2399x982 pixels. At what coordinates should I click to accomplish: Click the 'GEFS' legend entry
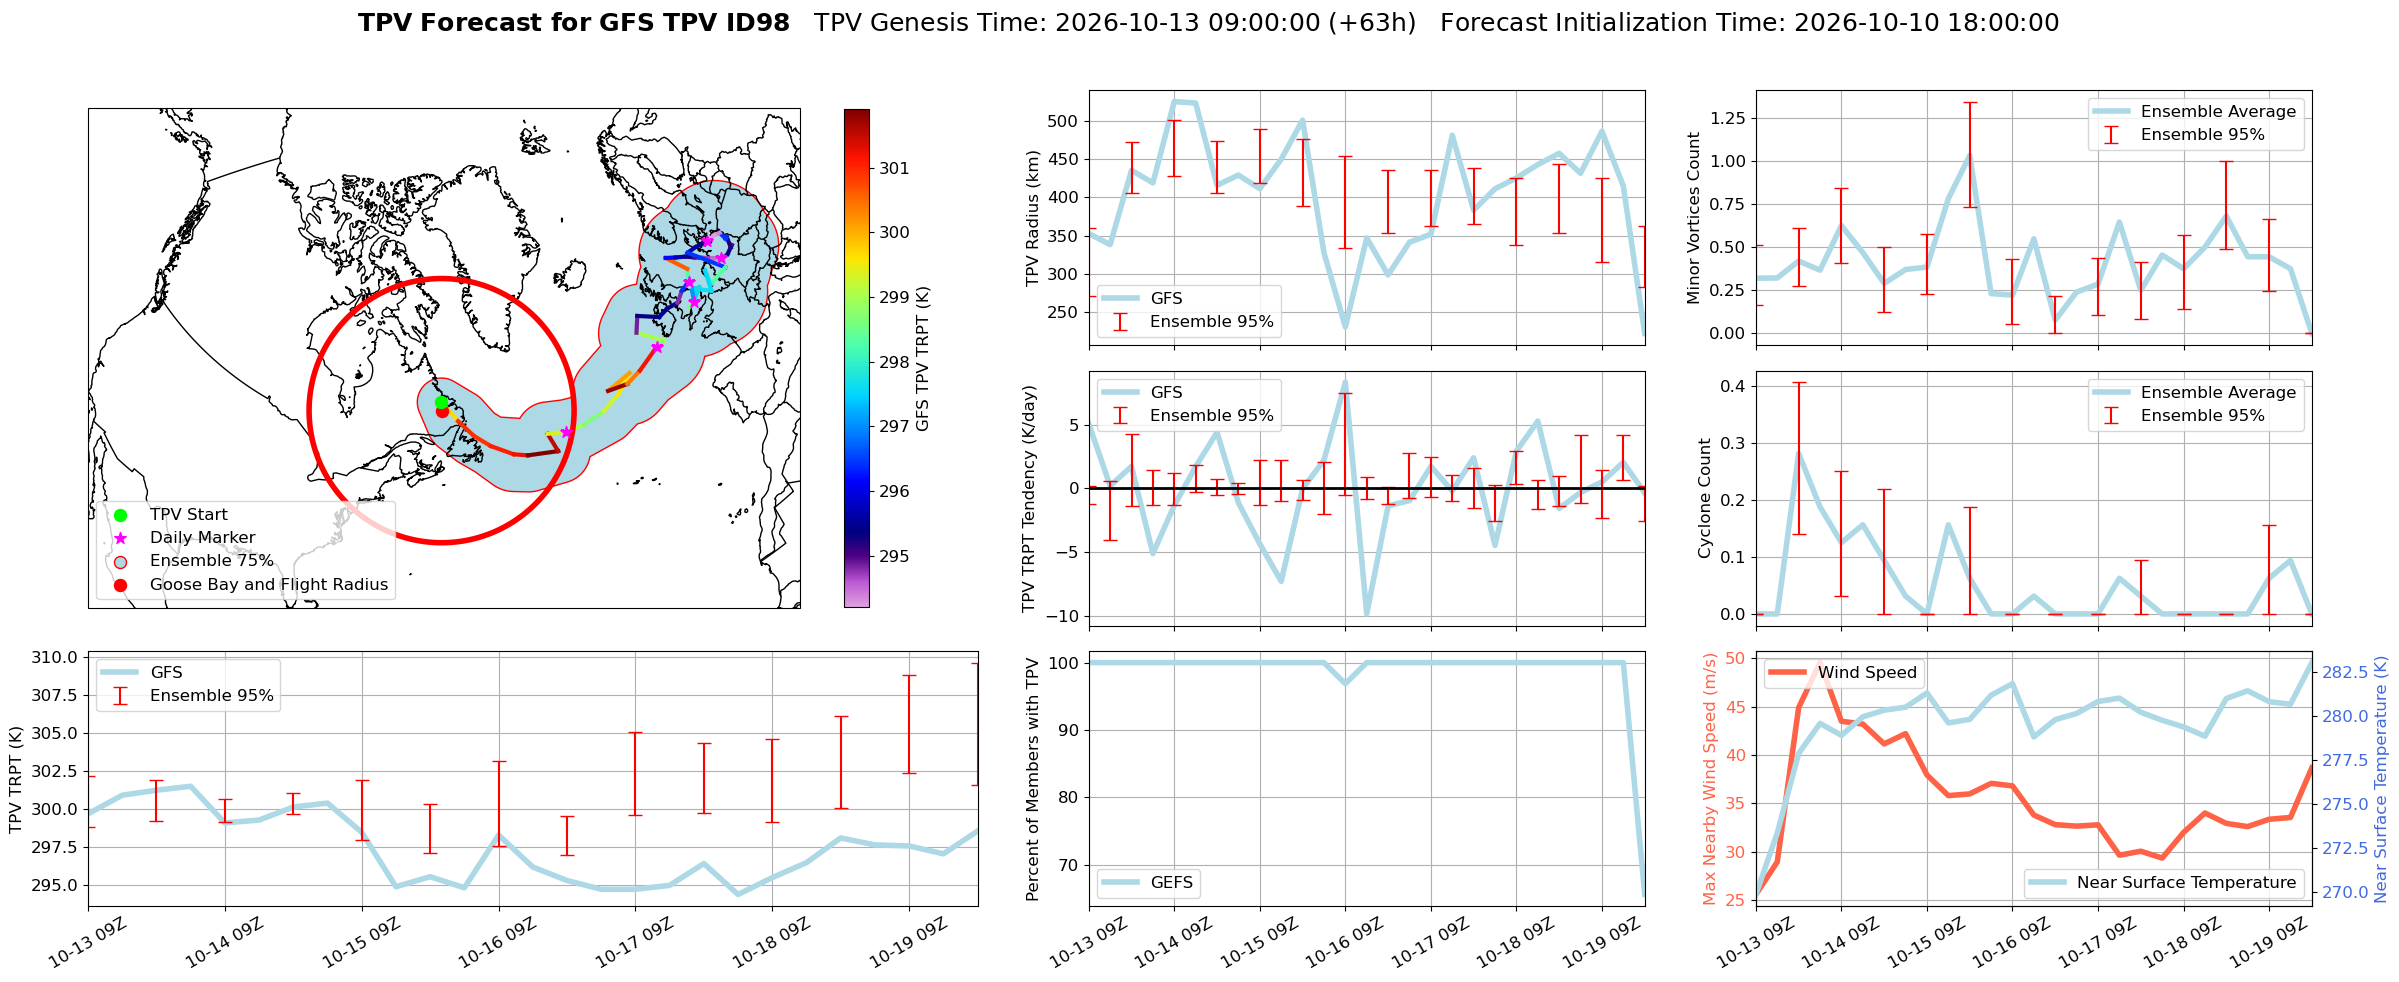[1171, 882]
